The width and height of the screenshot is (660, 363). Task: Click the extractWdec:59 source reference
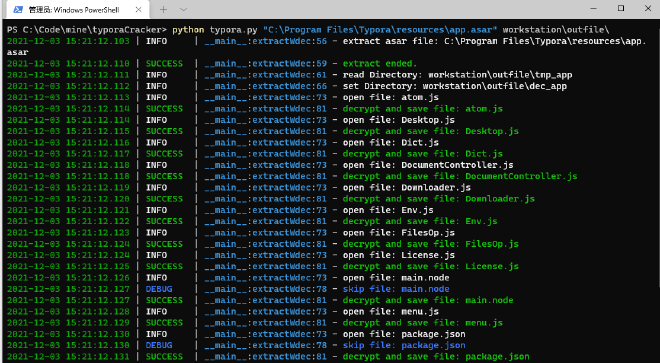point(289,64)
